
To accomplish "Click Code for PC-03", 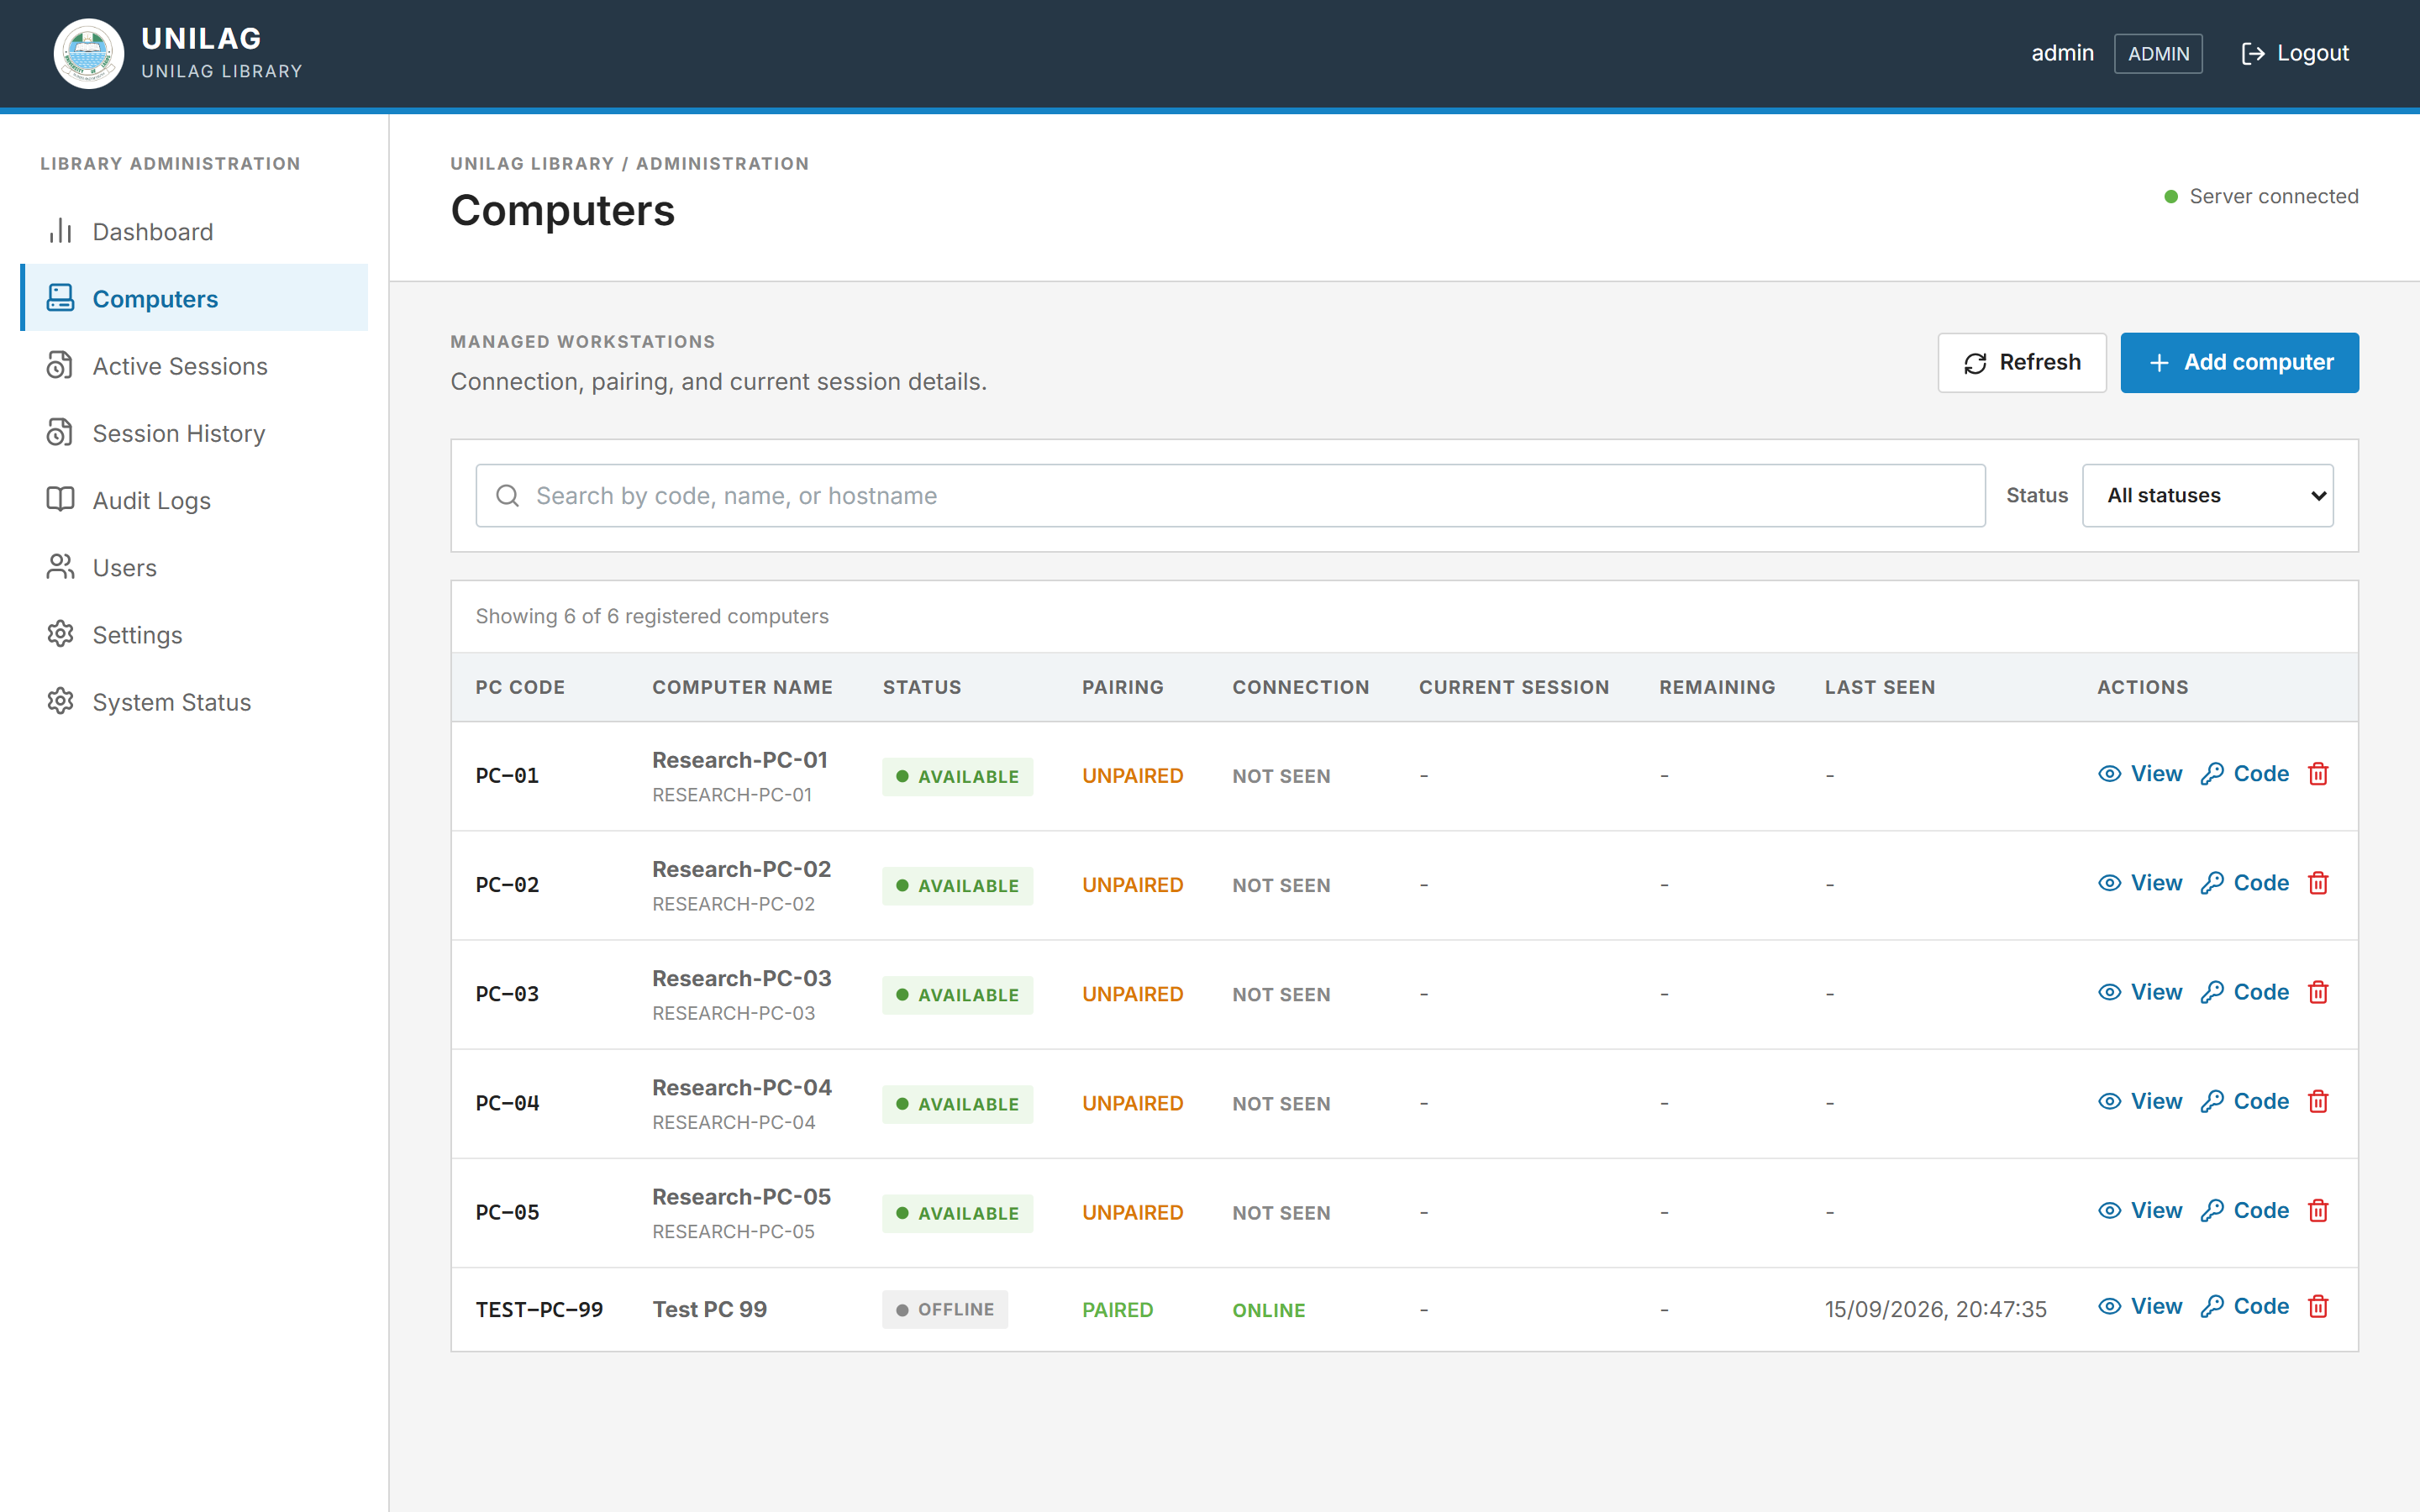I will (x=2245, y=992).
